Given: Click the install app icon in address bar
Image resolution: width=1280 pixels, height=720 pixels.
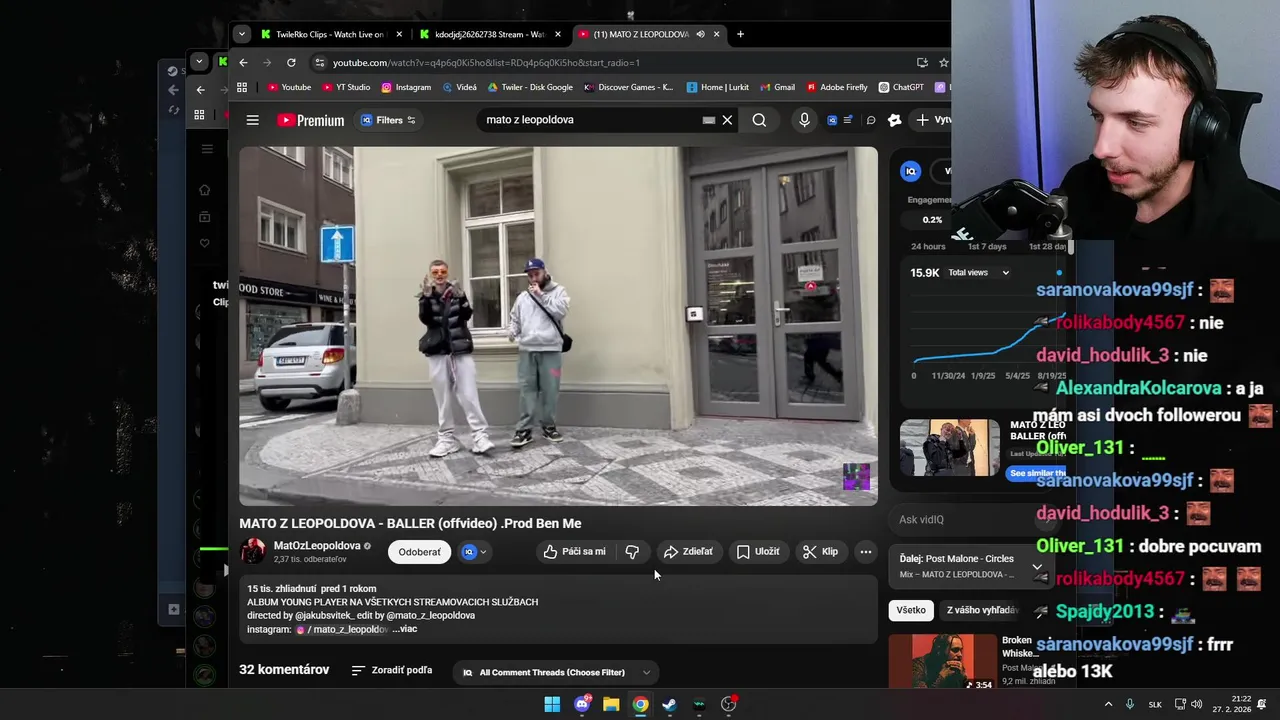Looking at the screenshot, I should pyautogui.click(x=922, y=62).
